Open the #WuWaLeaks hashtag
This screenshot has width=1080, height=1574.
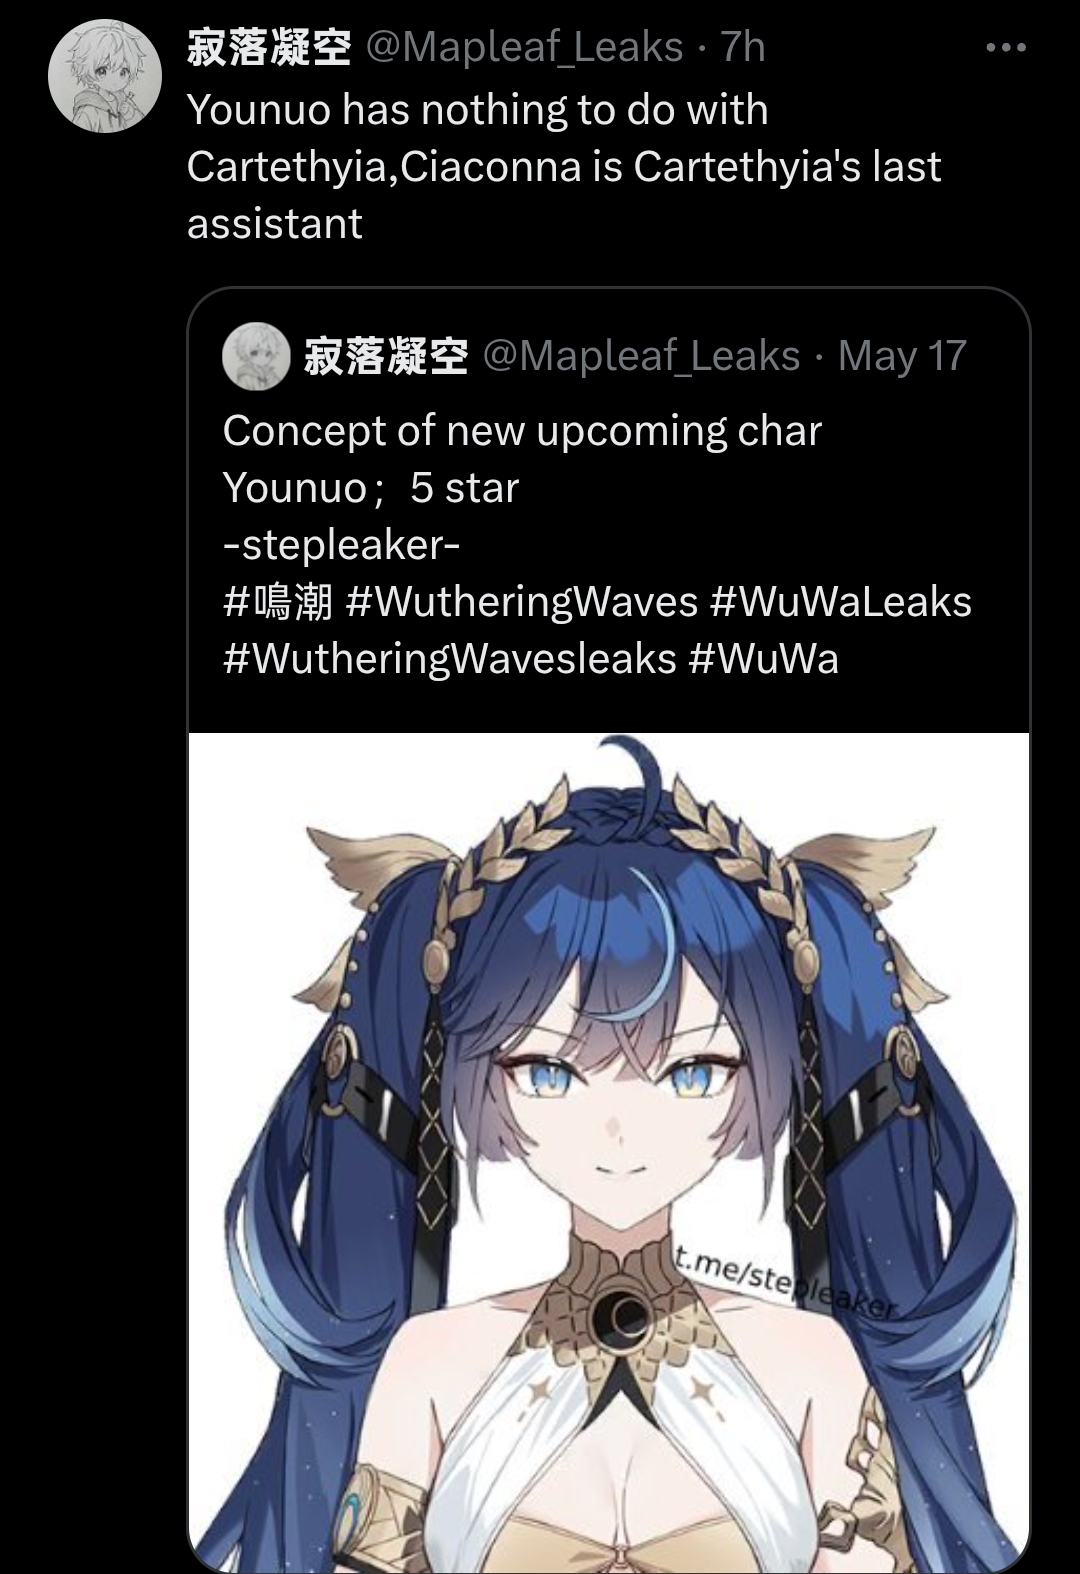840,602
